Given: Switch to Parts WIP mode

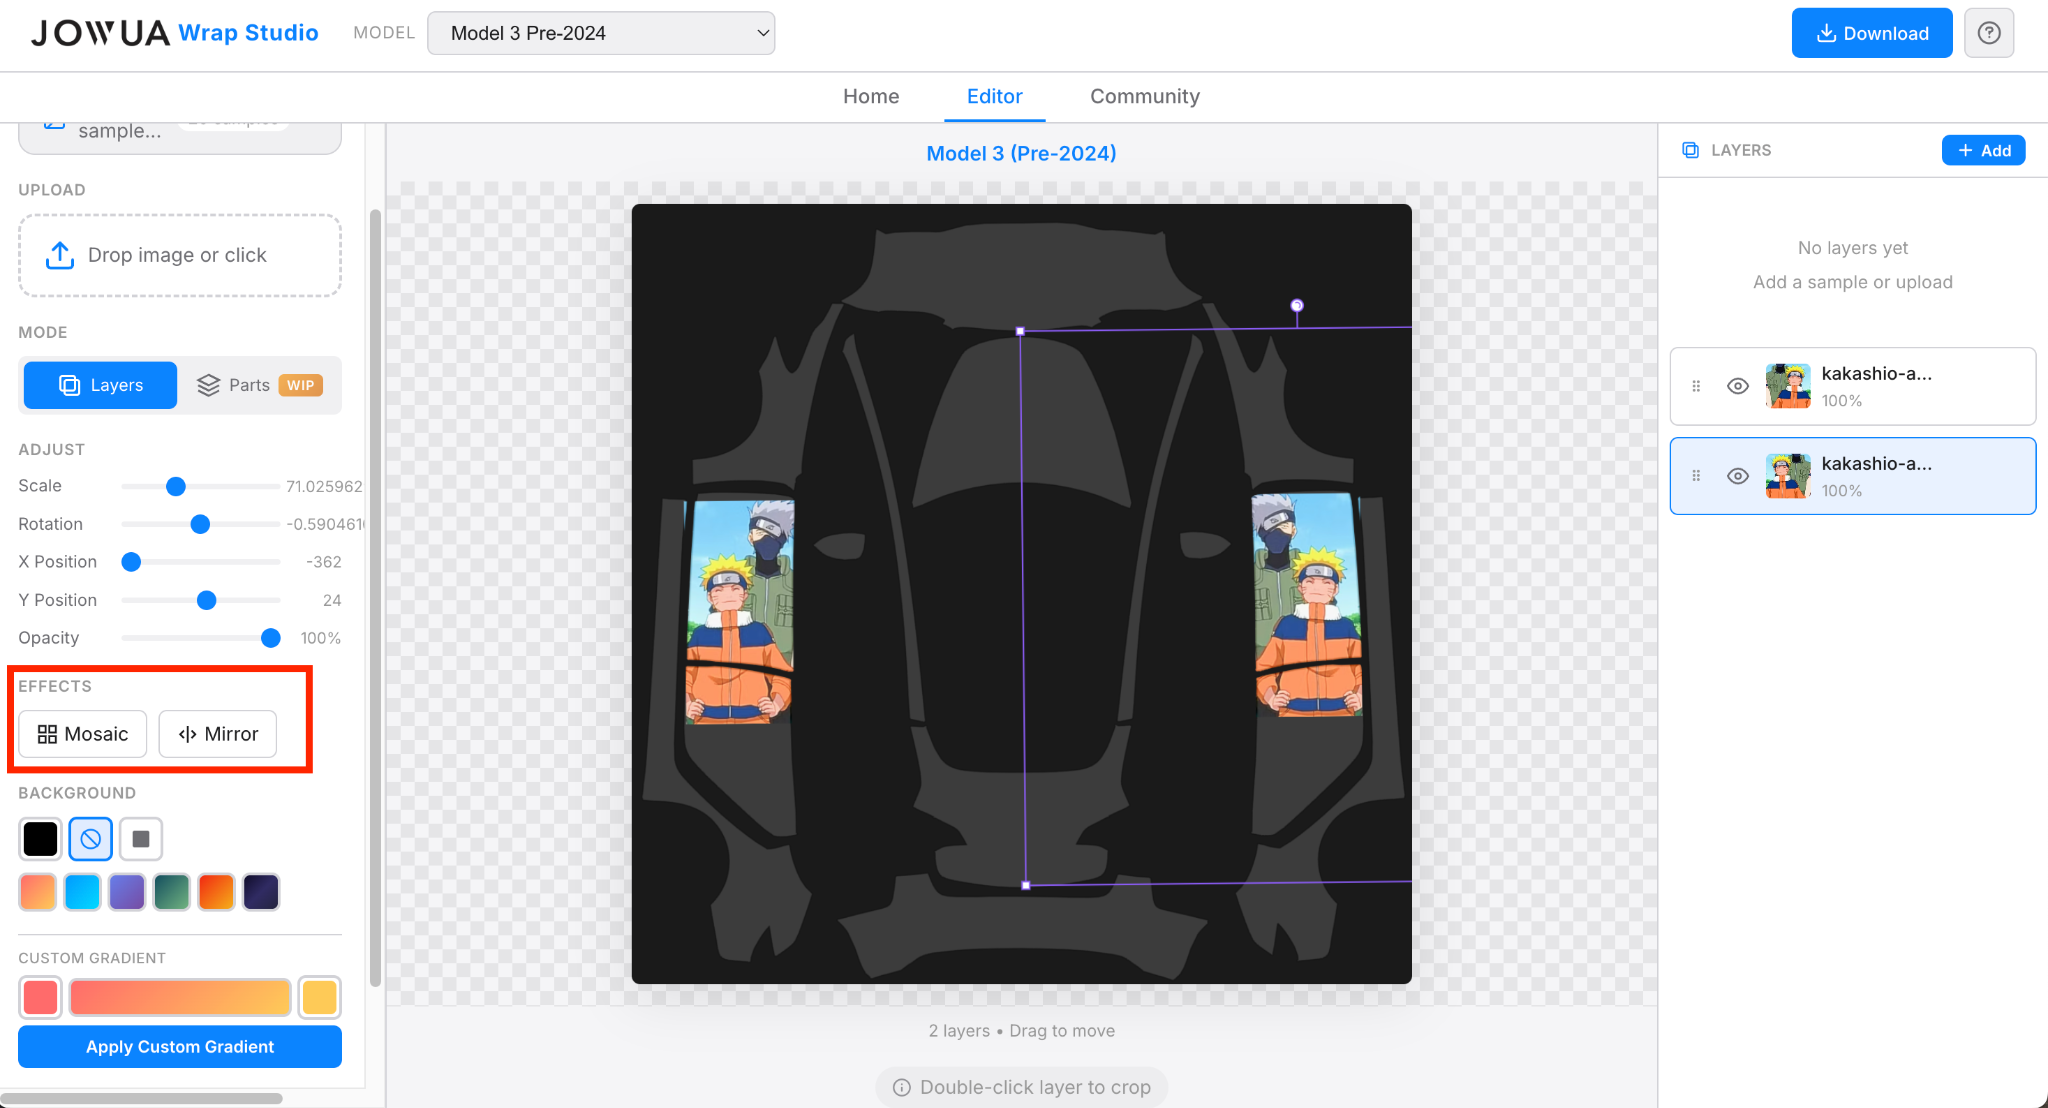Looking at the screenshot, I should (259, 385).
